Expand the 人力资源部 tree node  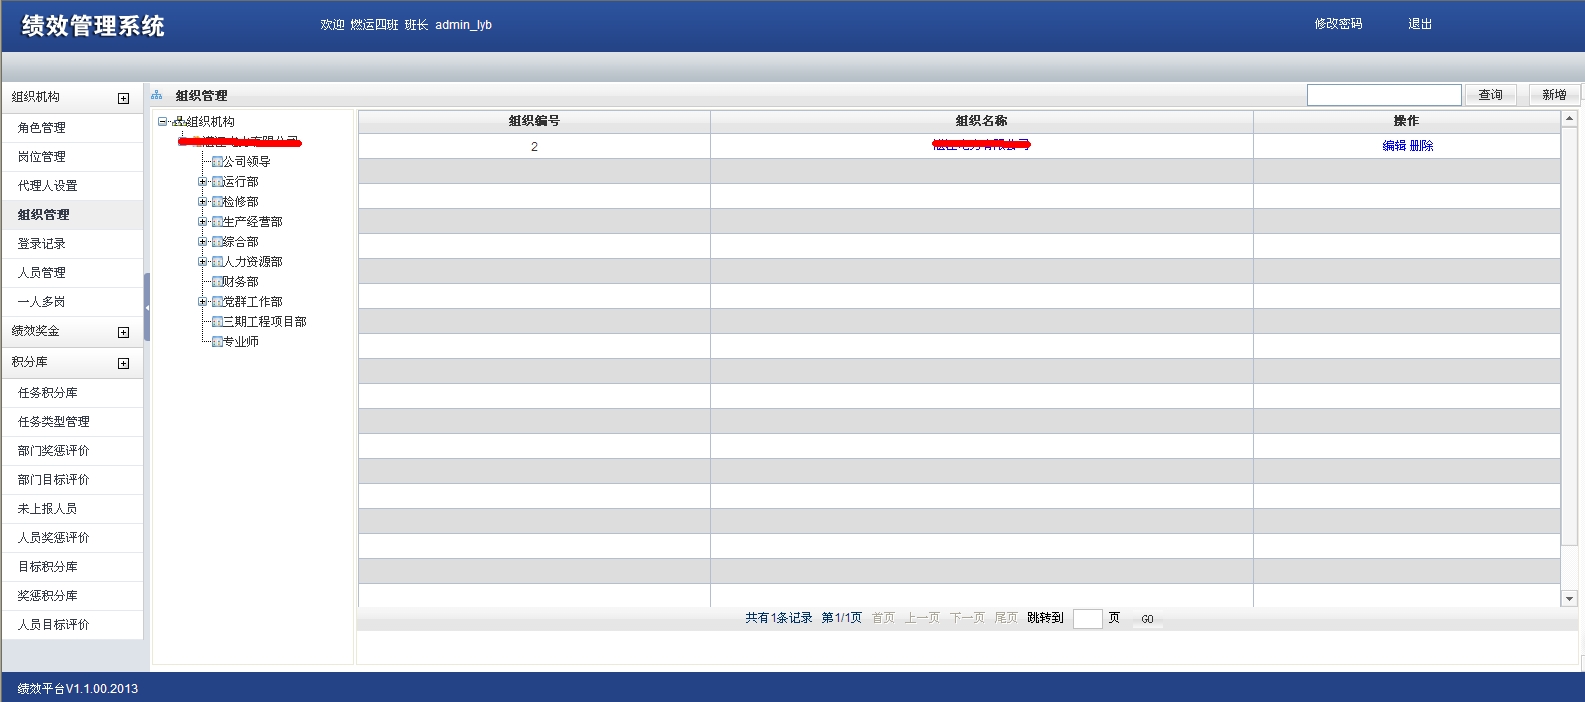(202, 262)
